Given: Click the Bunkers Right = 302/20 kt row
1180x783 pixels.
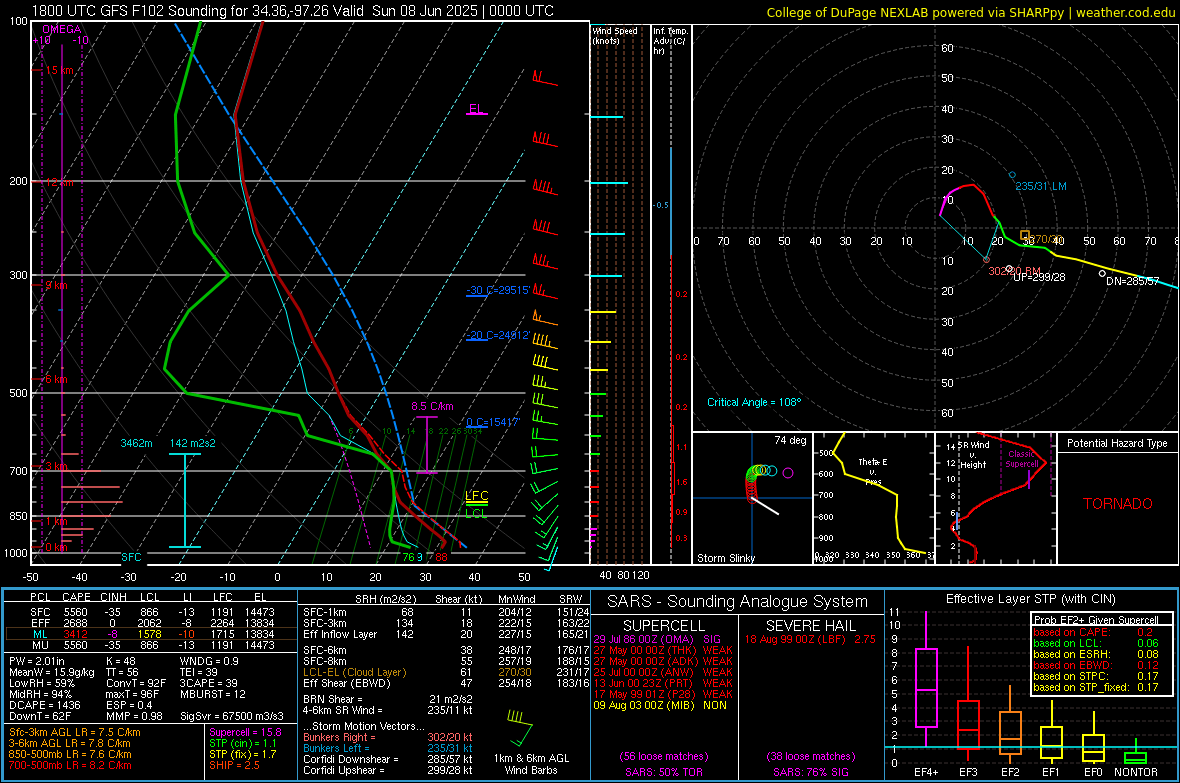Looking at the screenshot, I should point(388,737).
